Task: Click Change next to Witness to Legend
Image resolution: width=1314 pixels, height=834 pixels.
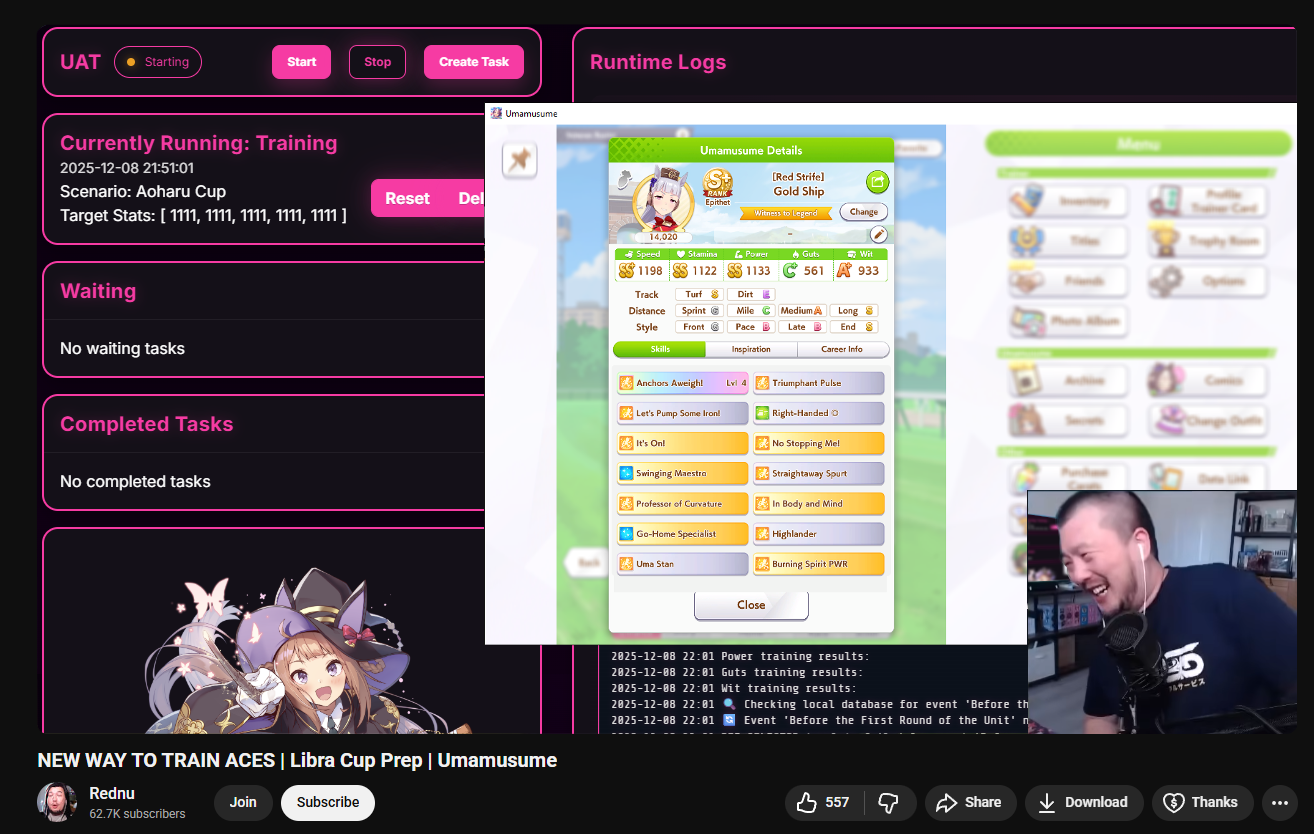Action: point(864,212)
